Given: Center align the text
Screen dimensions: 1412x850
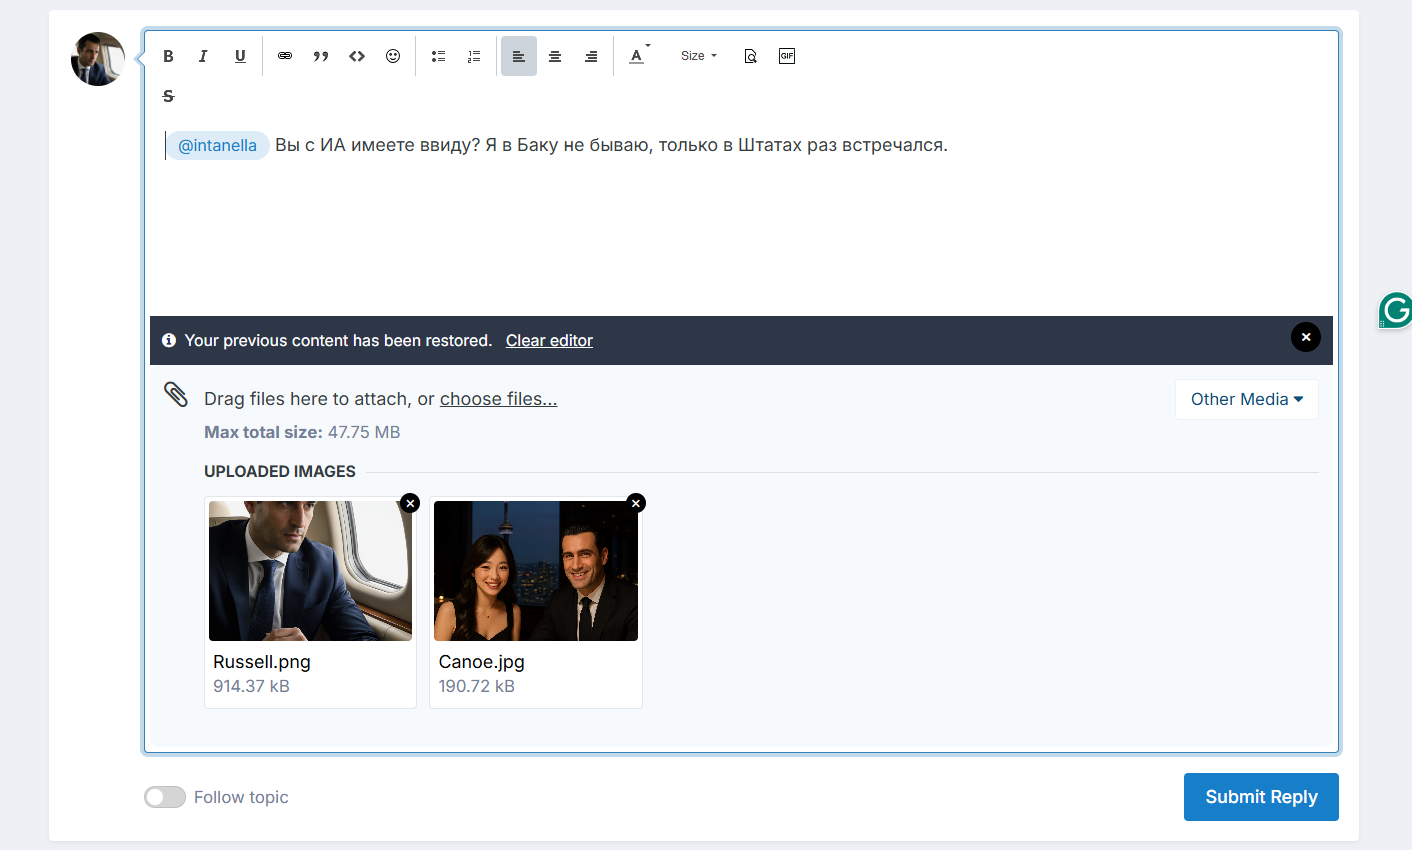Looking at the screenshot, I should [555, 56].
